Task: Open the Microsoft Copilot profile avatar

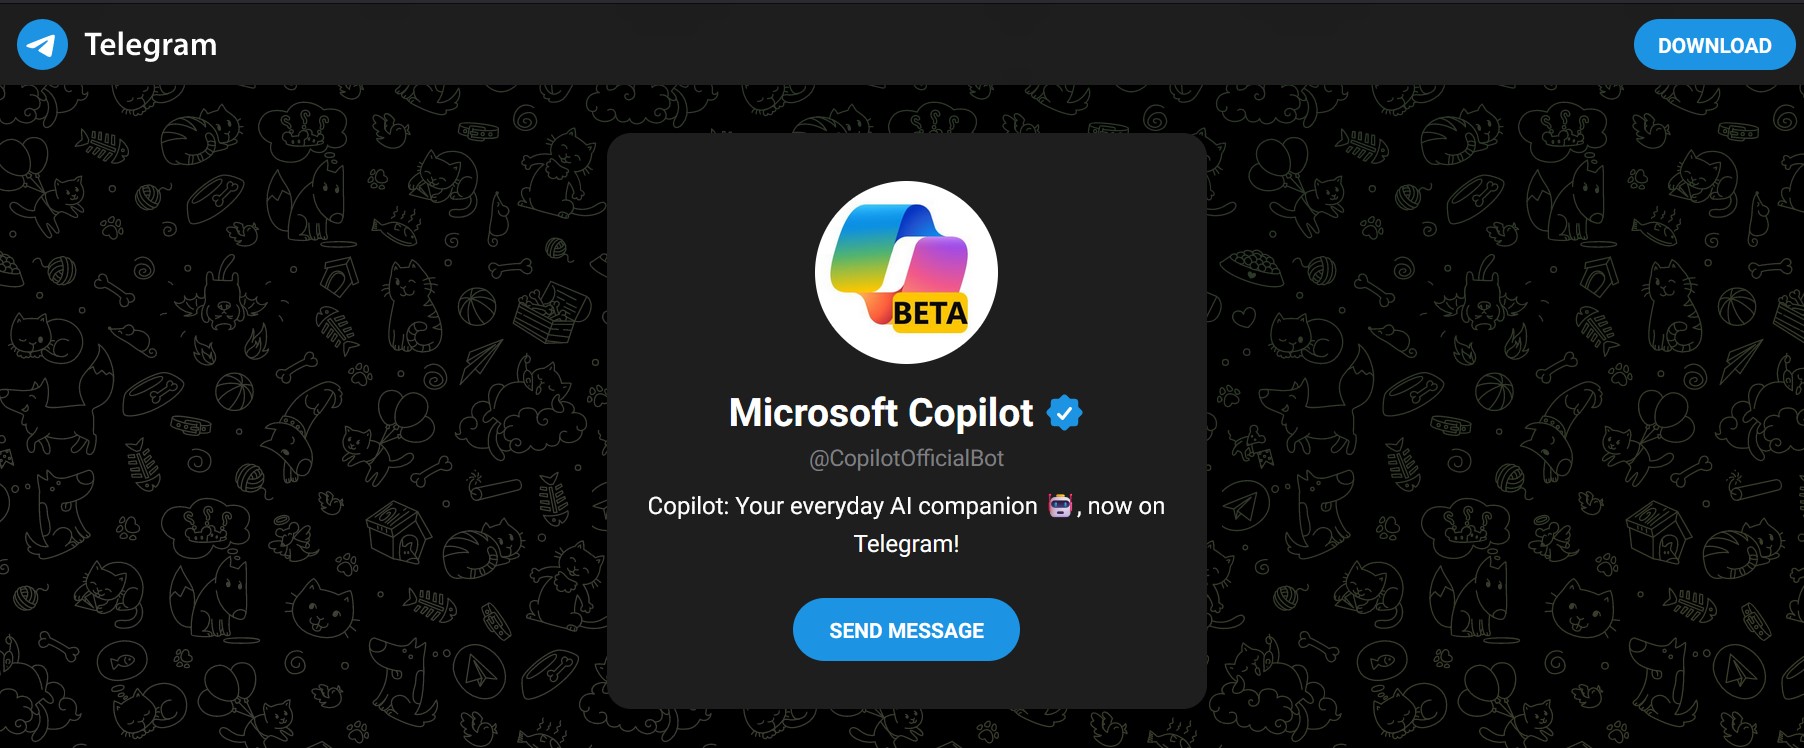Action: (906, 272)
